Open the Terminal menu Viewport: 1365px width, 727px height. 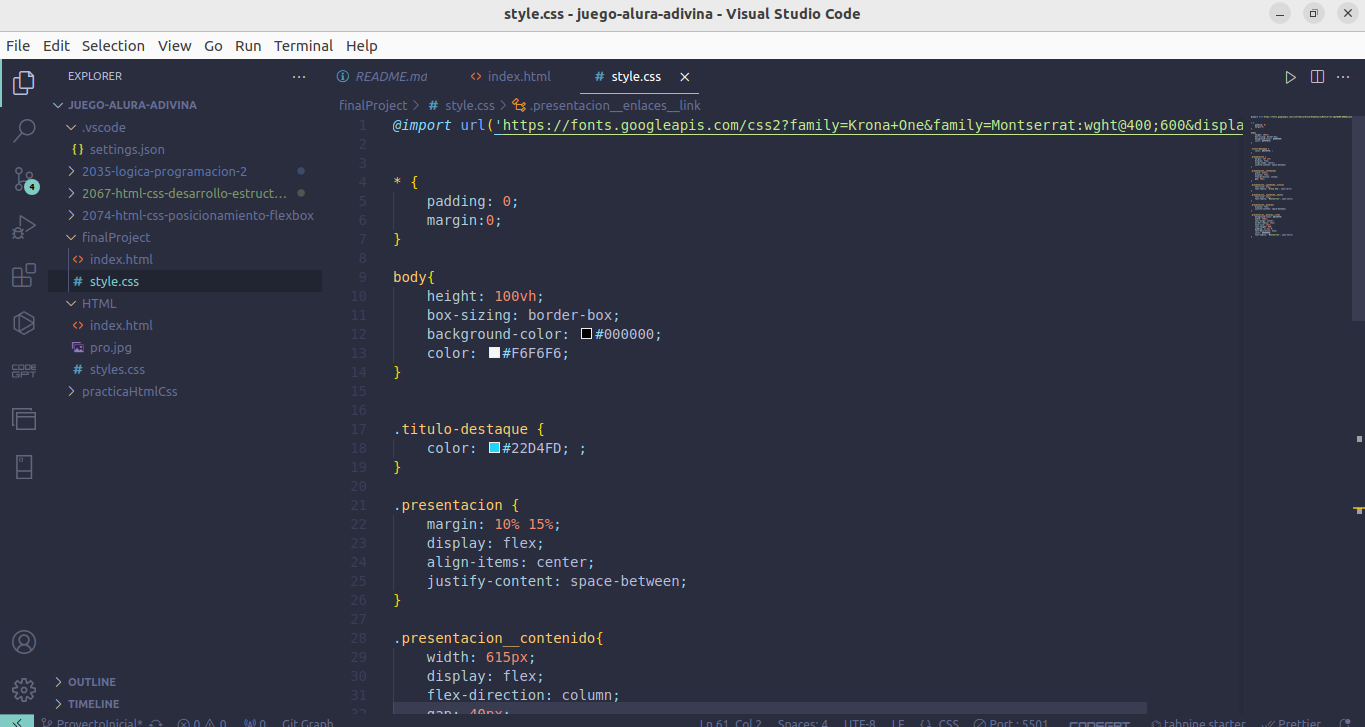point(303,46)
